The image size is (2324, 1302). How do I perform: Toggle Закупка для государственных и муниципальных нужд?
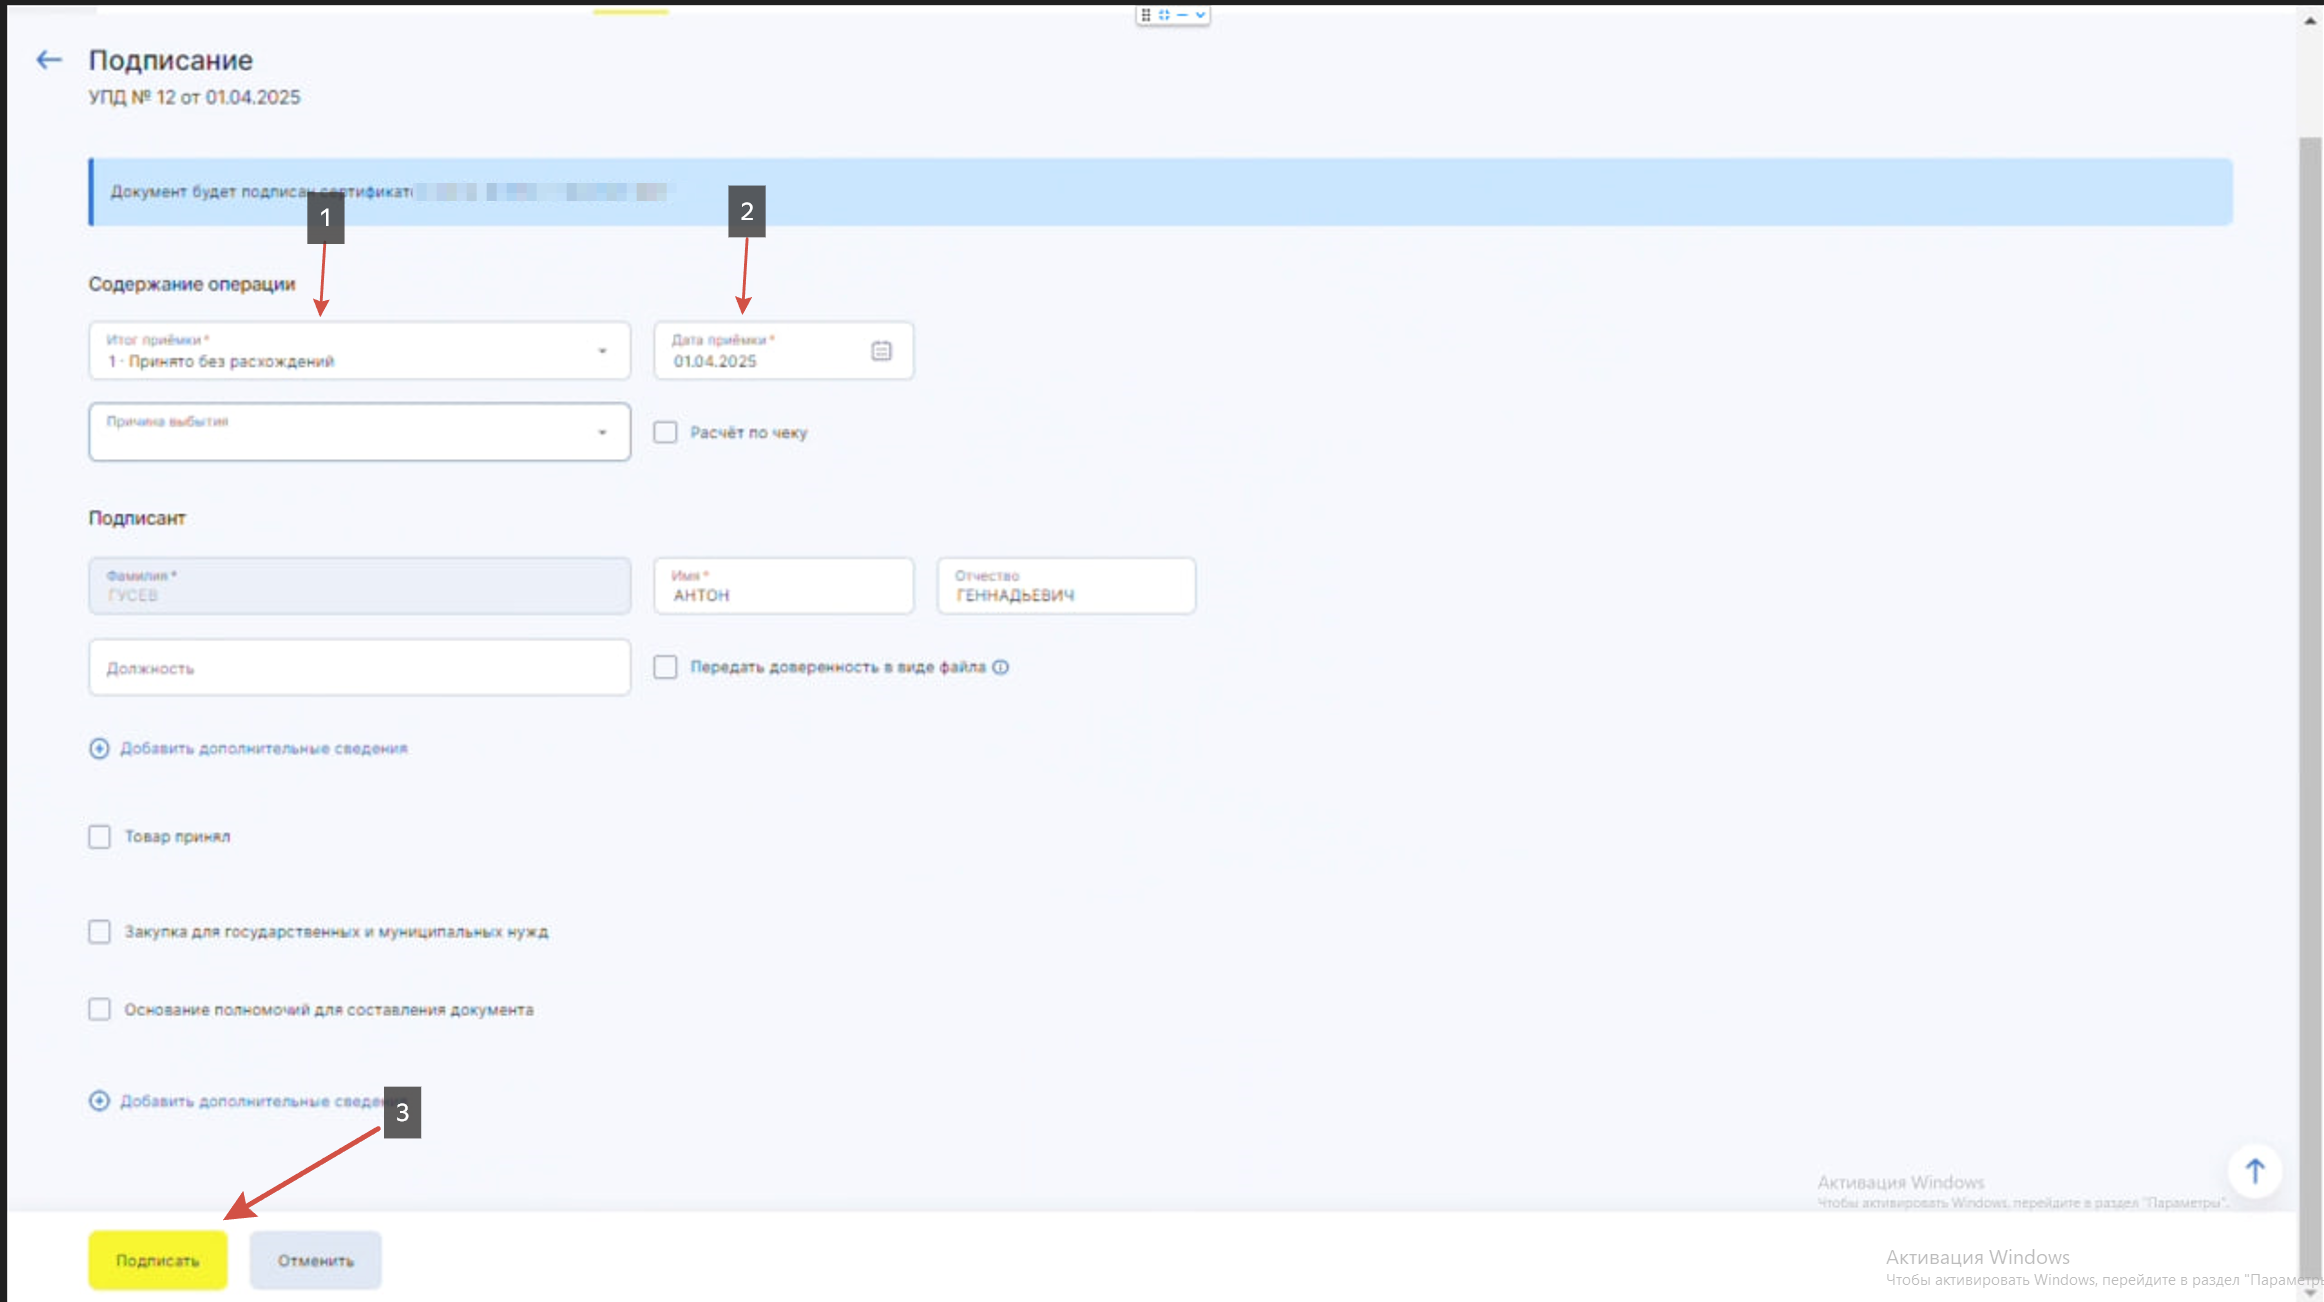[x=99, y=931]
